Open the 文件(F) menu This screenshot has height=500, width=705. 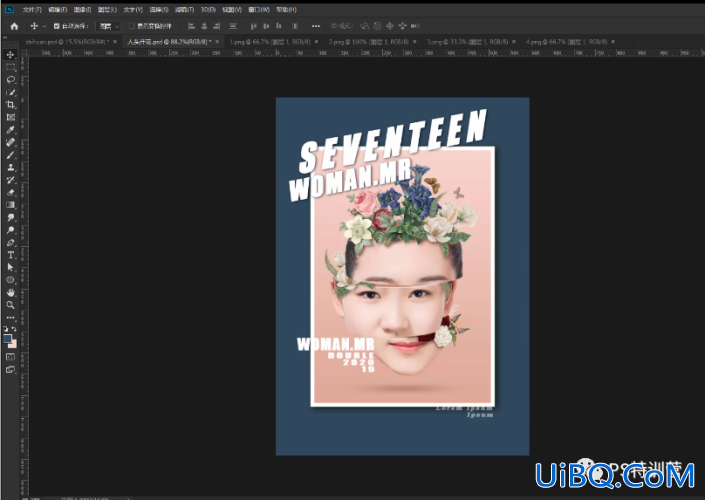click(32, 9)
